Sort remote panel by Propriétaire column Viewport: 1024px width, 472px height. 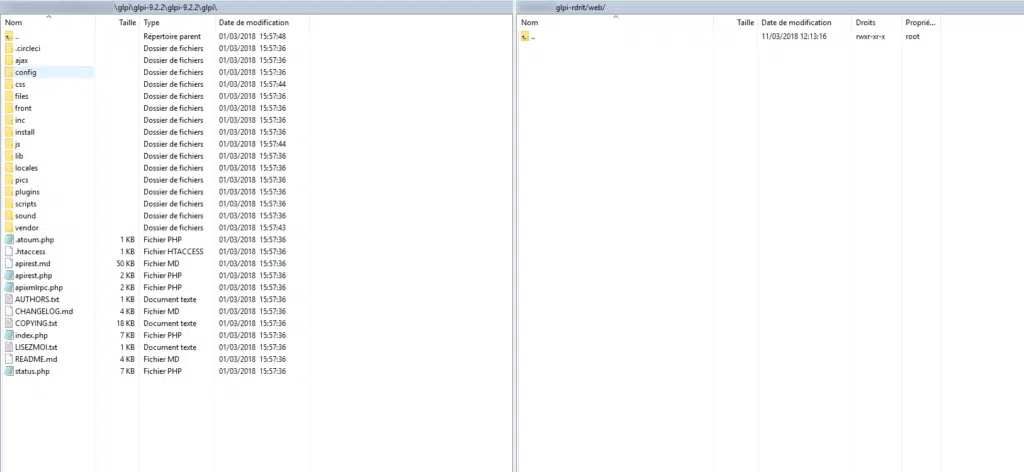pos(921,23)
